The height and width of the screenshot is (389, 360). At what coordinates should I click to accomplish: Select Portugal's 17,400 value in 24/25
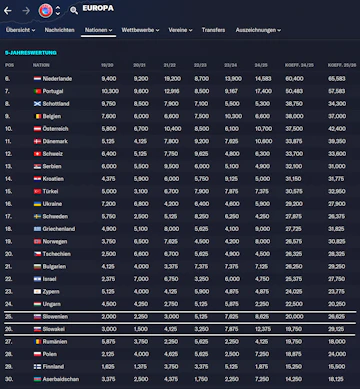coord(263,91)
